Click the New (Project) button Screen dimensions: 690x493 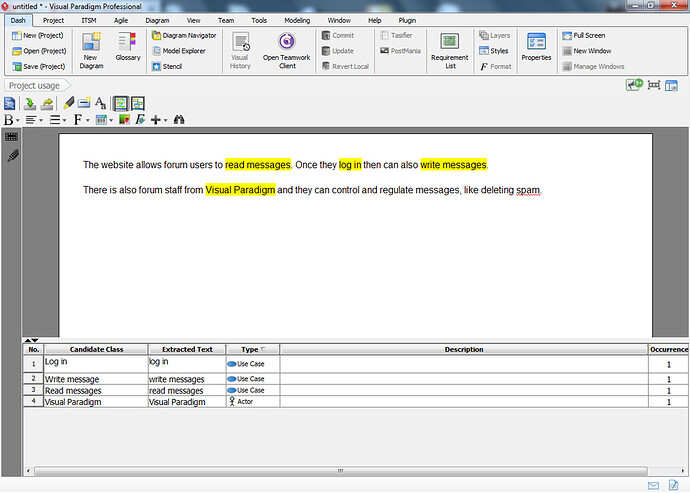[37, 36]
